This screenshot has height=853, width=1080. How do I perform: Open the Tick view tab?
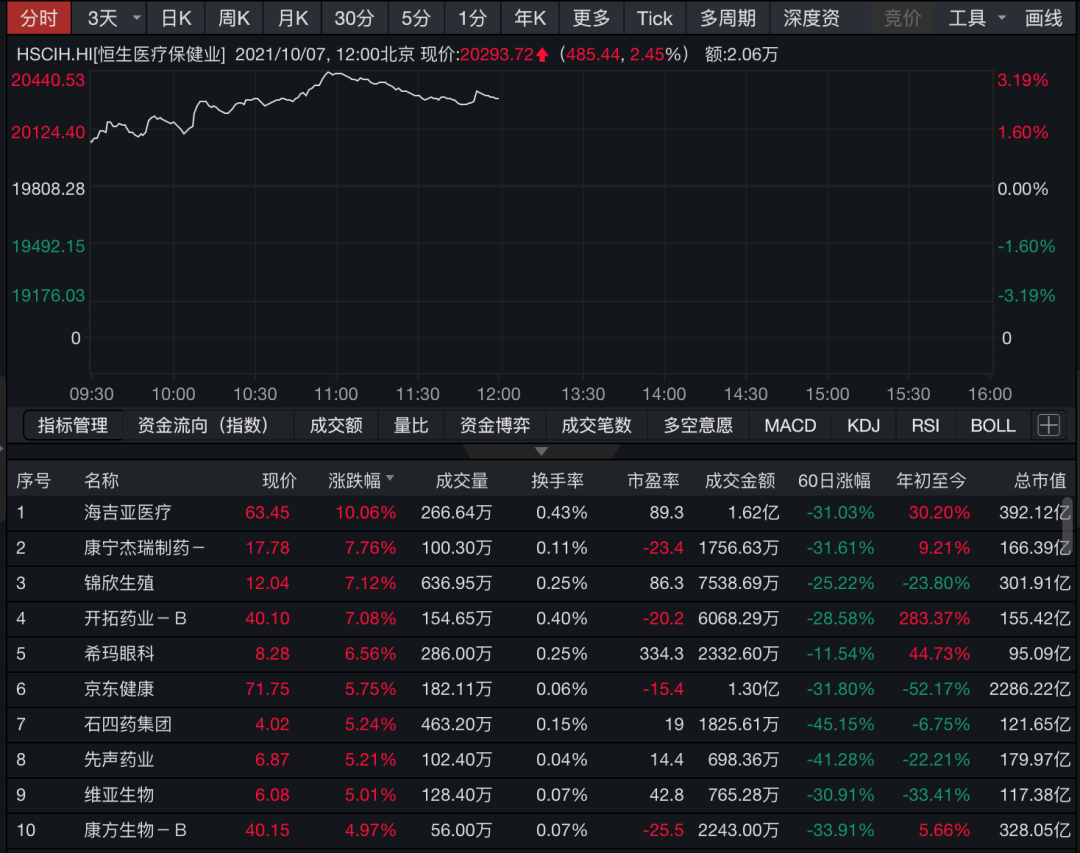tap(654, 18)
